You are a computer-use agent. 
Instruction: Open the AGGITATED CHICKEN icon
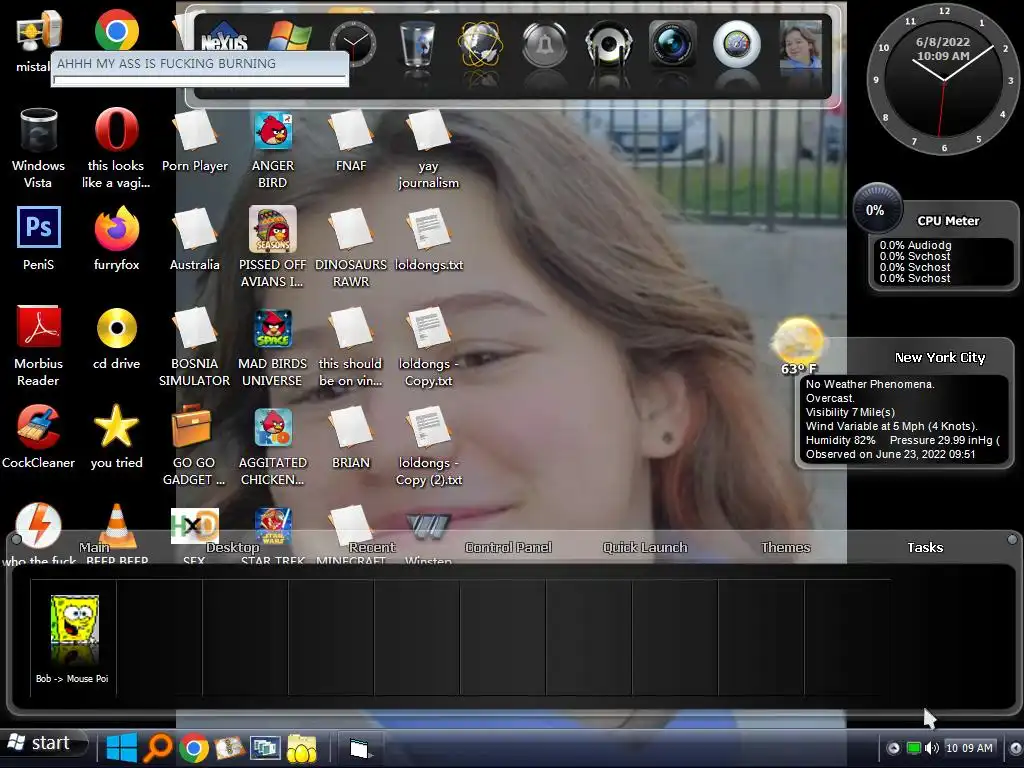[x=273, y=427]
